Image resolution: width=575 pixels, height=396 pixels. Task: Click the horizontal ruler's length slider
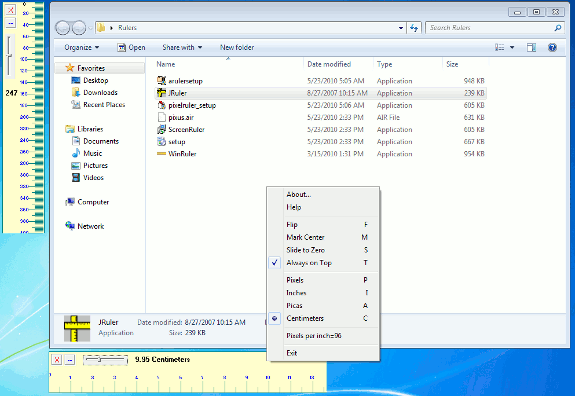click(x=106, y=360)
